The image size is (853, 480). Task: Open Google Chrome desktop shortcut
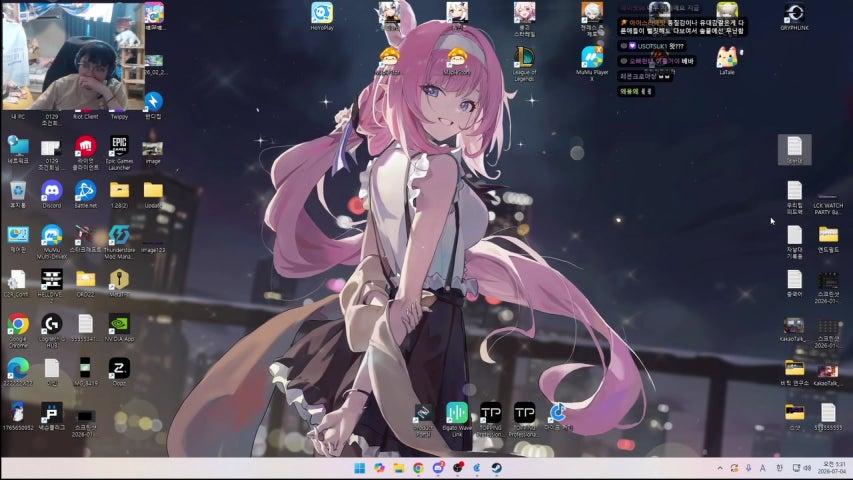18,330
